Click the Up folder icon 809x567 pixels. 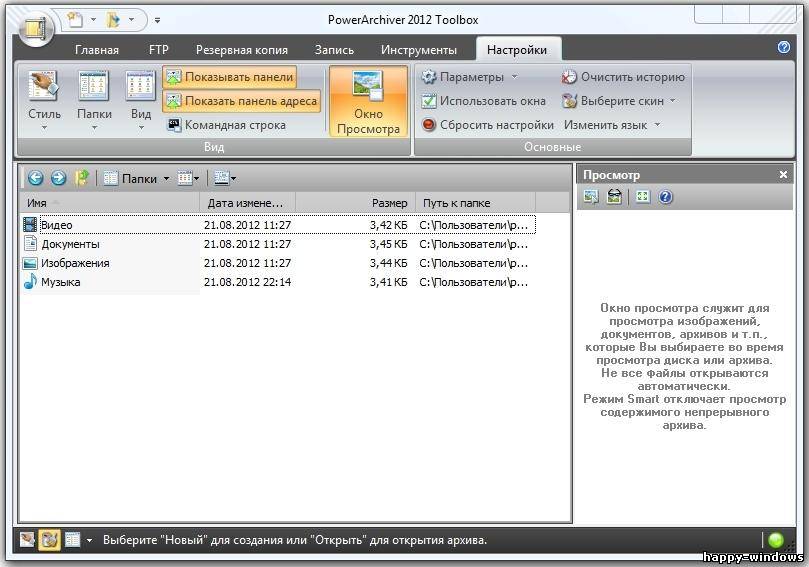click(x=82, y=179)
